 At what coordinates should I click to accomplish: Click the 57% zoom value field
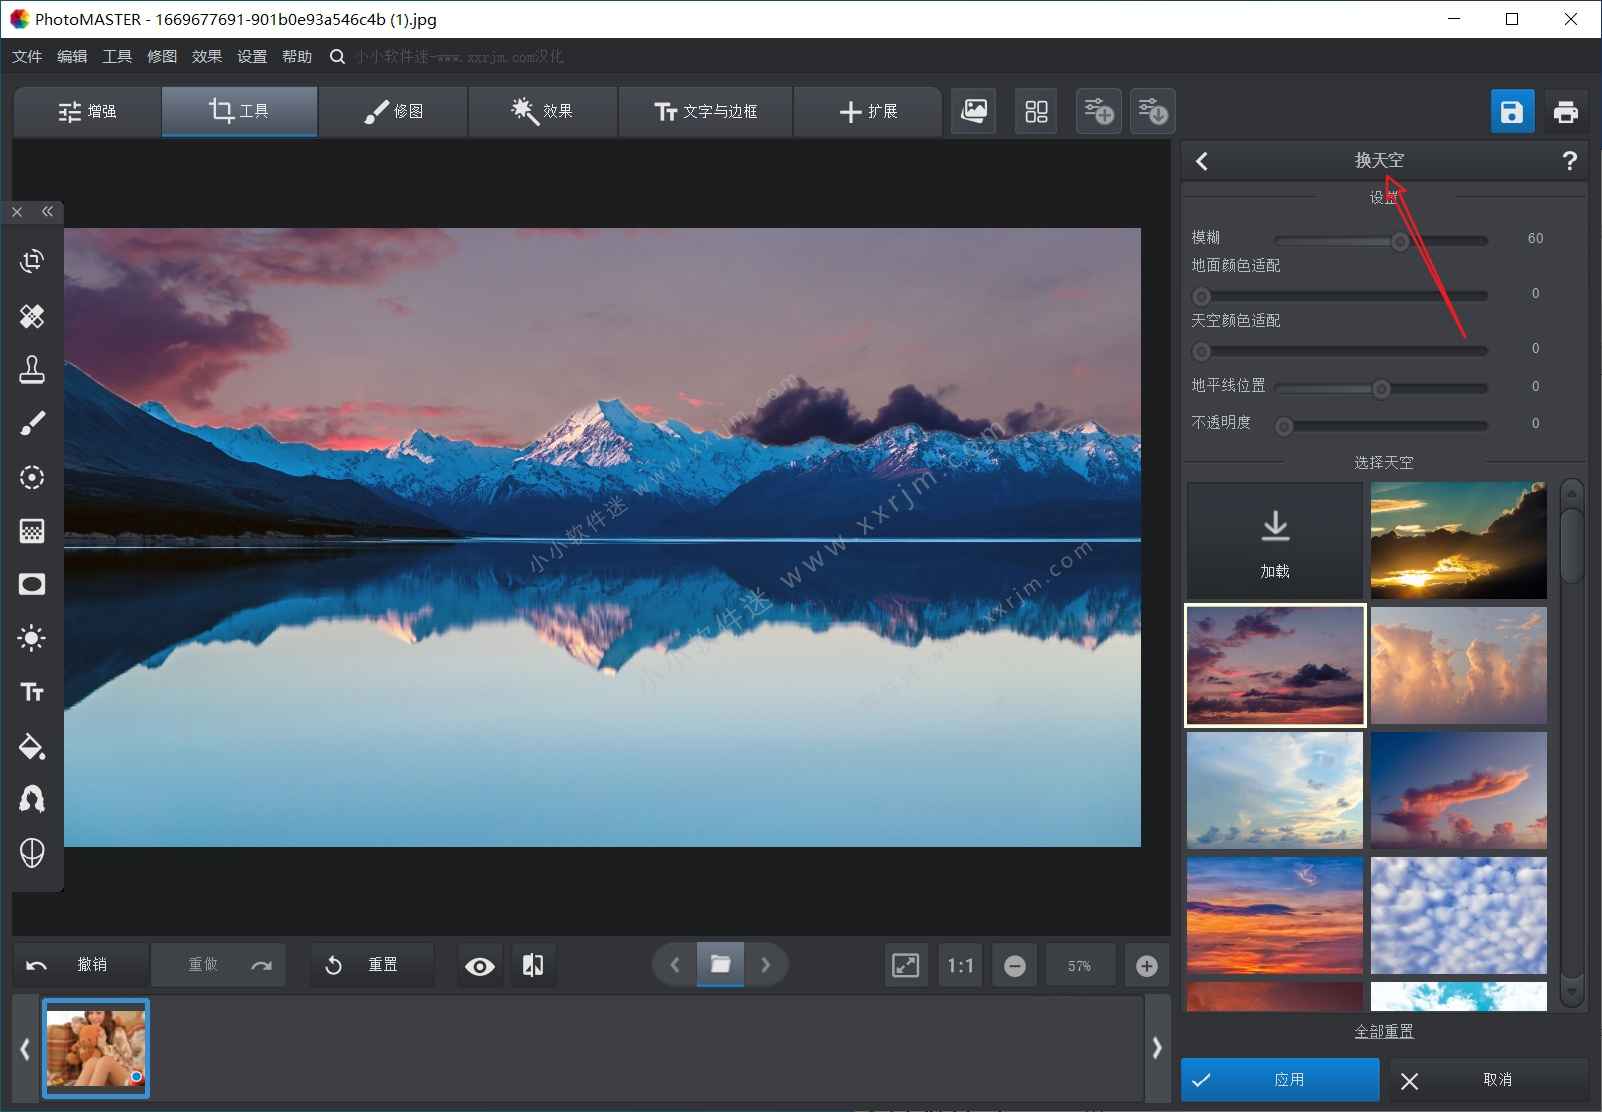pos(1079,966)
